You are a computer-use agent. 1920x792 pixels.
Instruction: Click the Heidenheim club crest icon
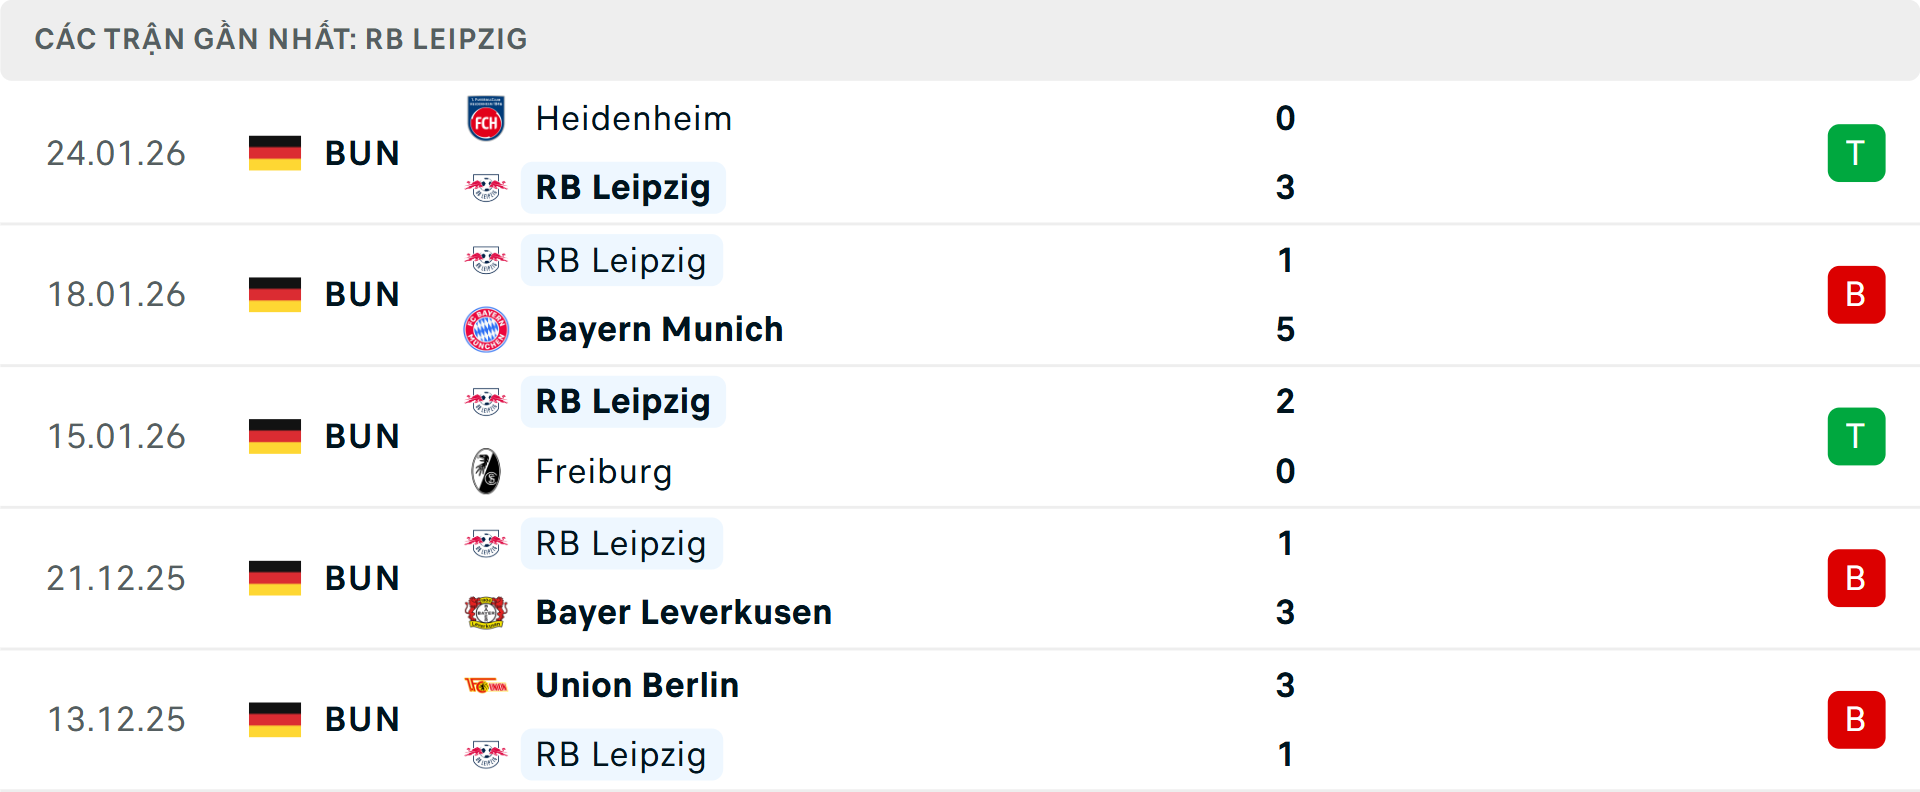(486, 119)
